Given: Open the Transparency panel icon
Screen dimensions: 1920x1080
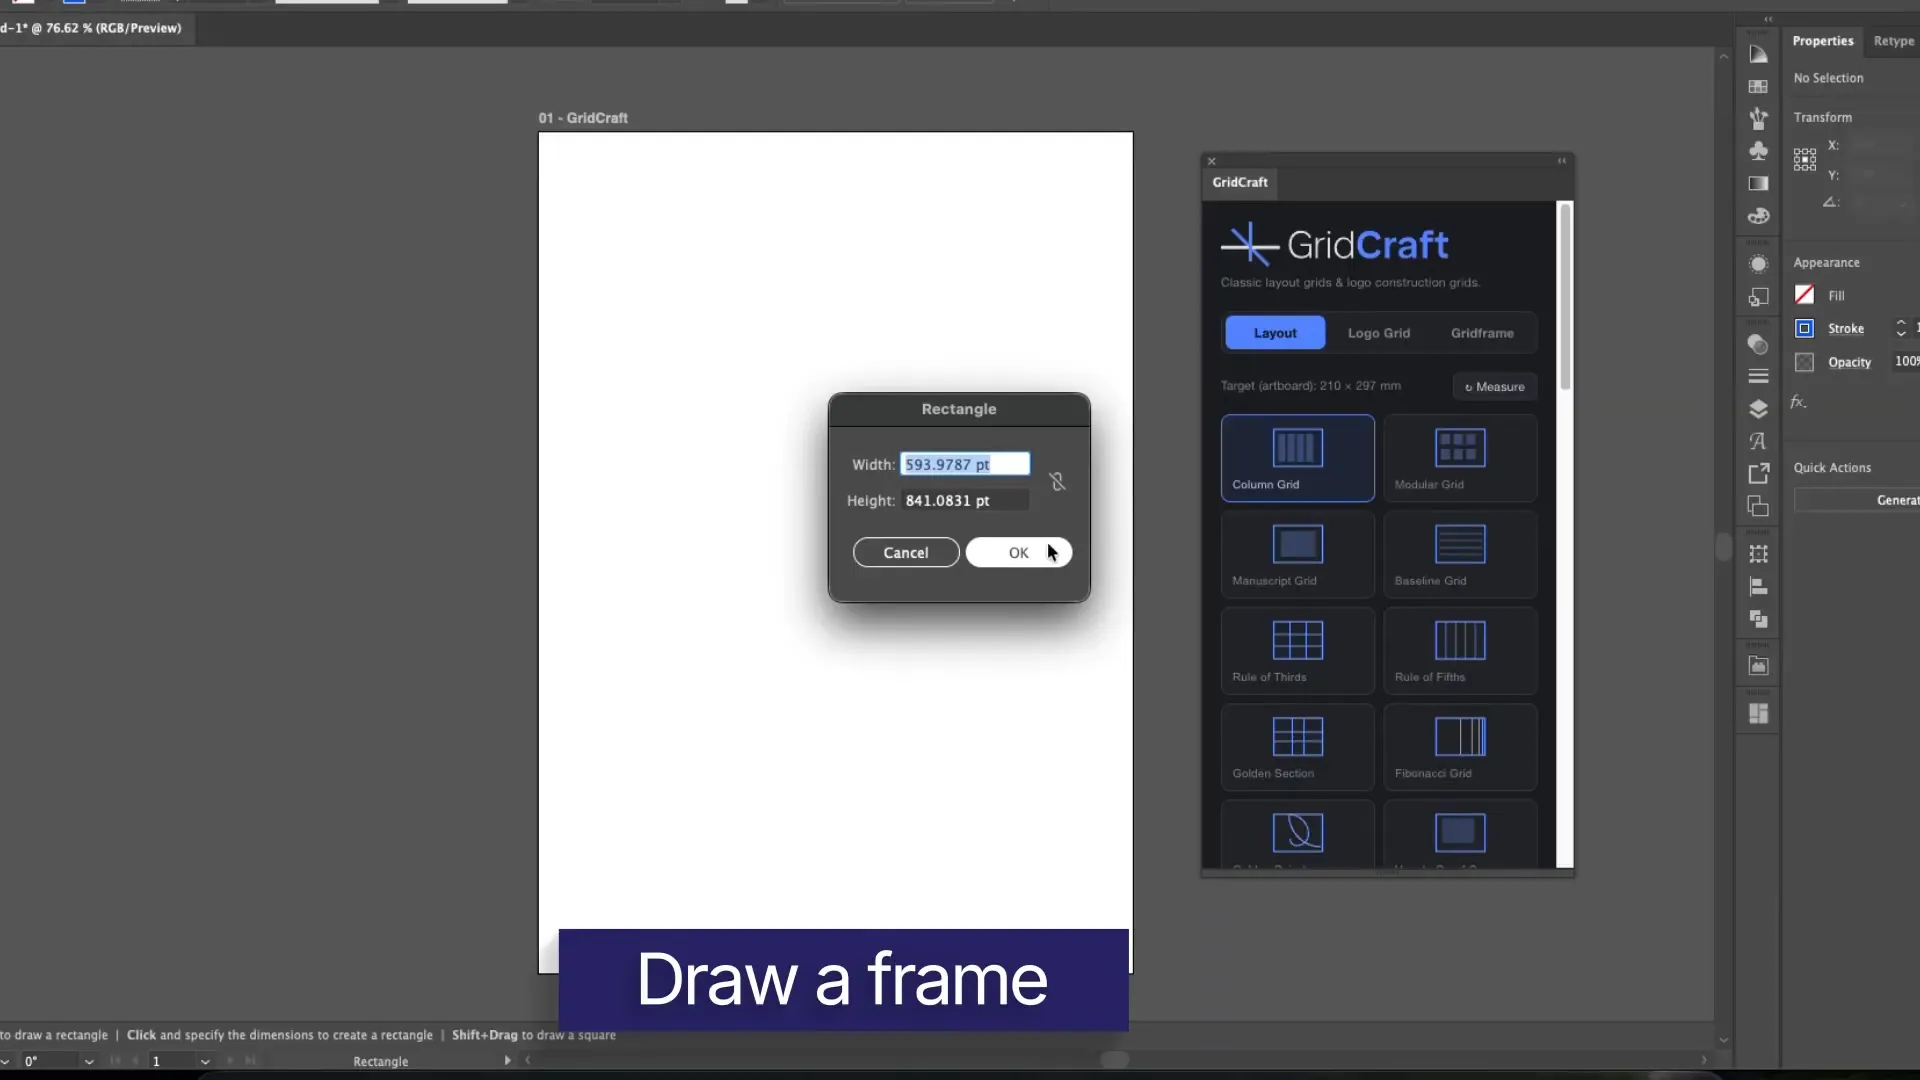Looking at the screenshot, I should 1758,345.
